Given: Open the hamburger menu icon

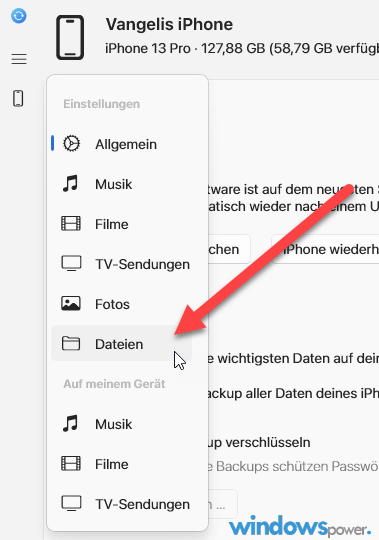Looking at the screenshot, I should (19, 59).
